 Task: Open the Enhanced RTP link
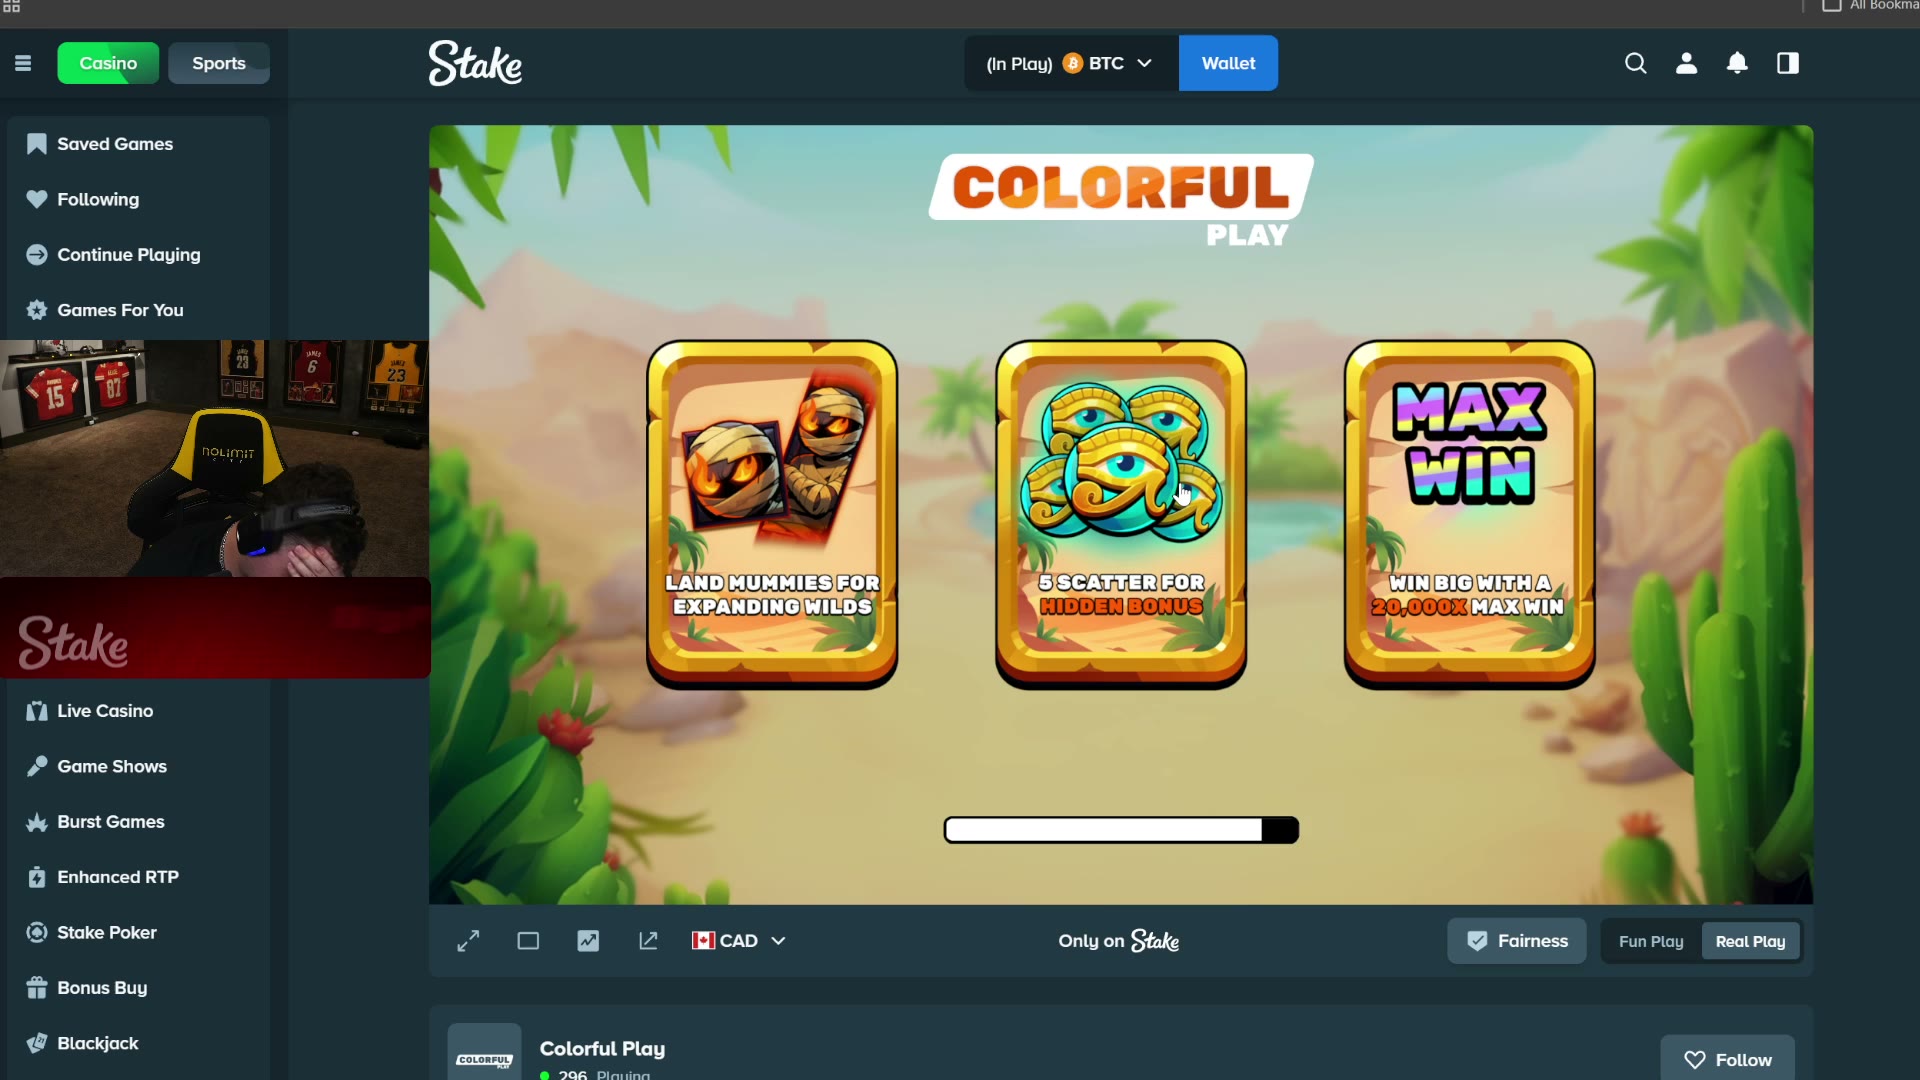point(138,877)
